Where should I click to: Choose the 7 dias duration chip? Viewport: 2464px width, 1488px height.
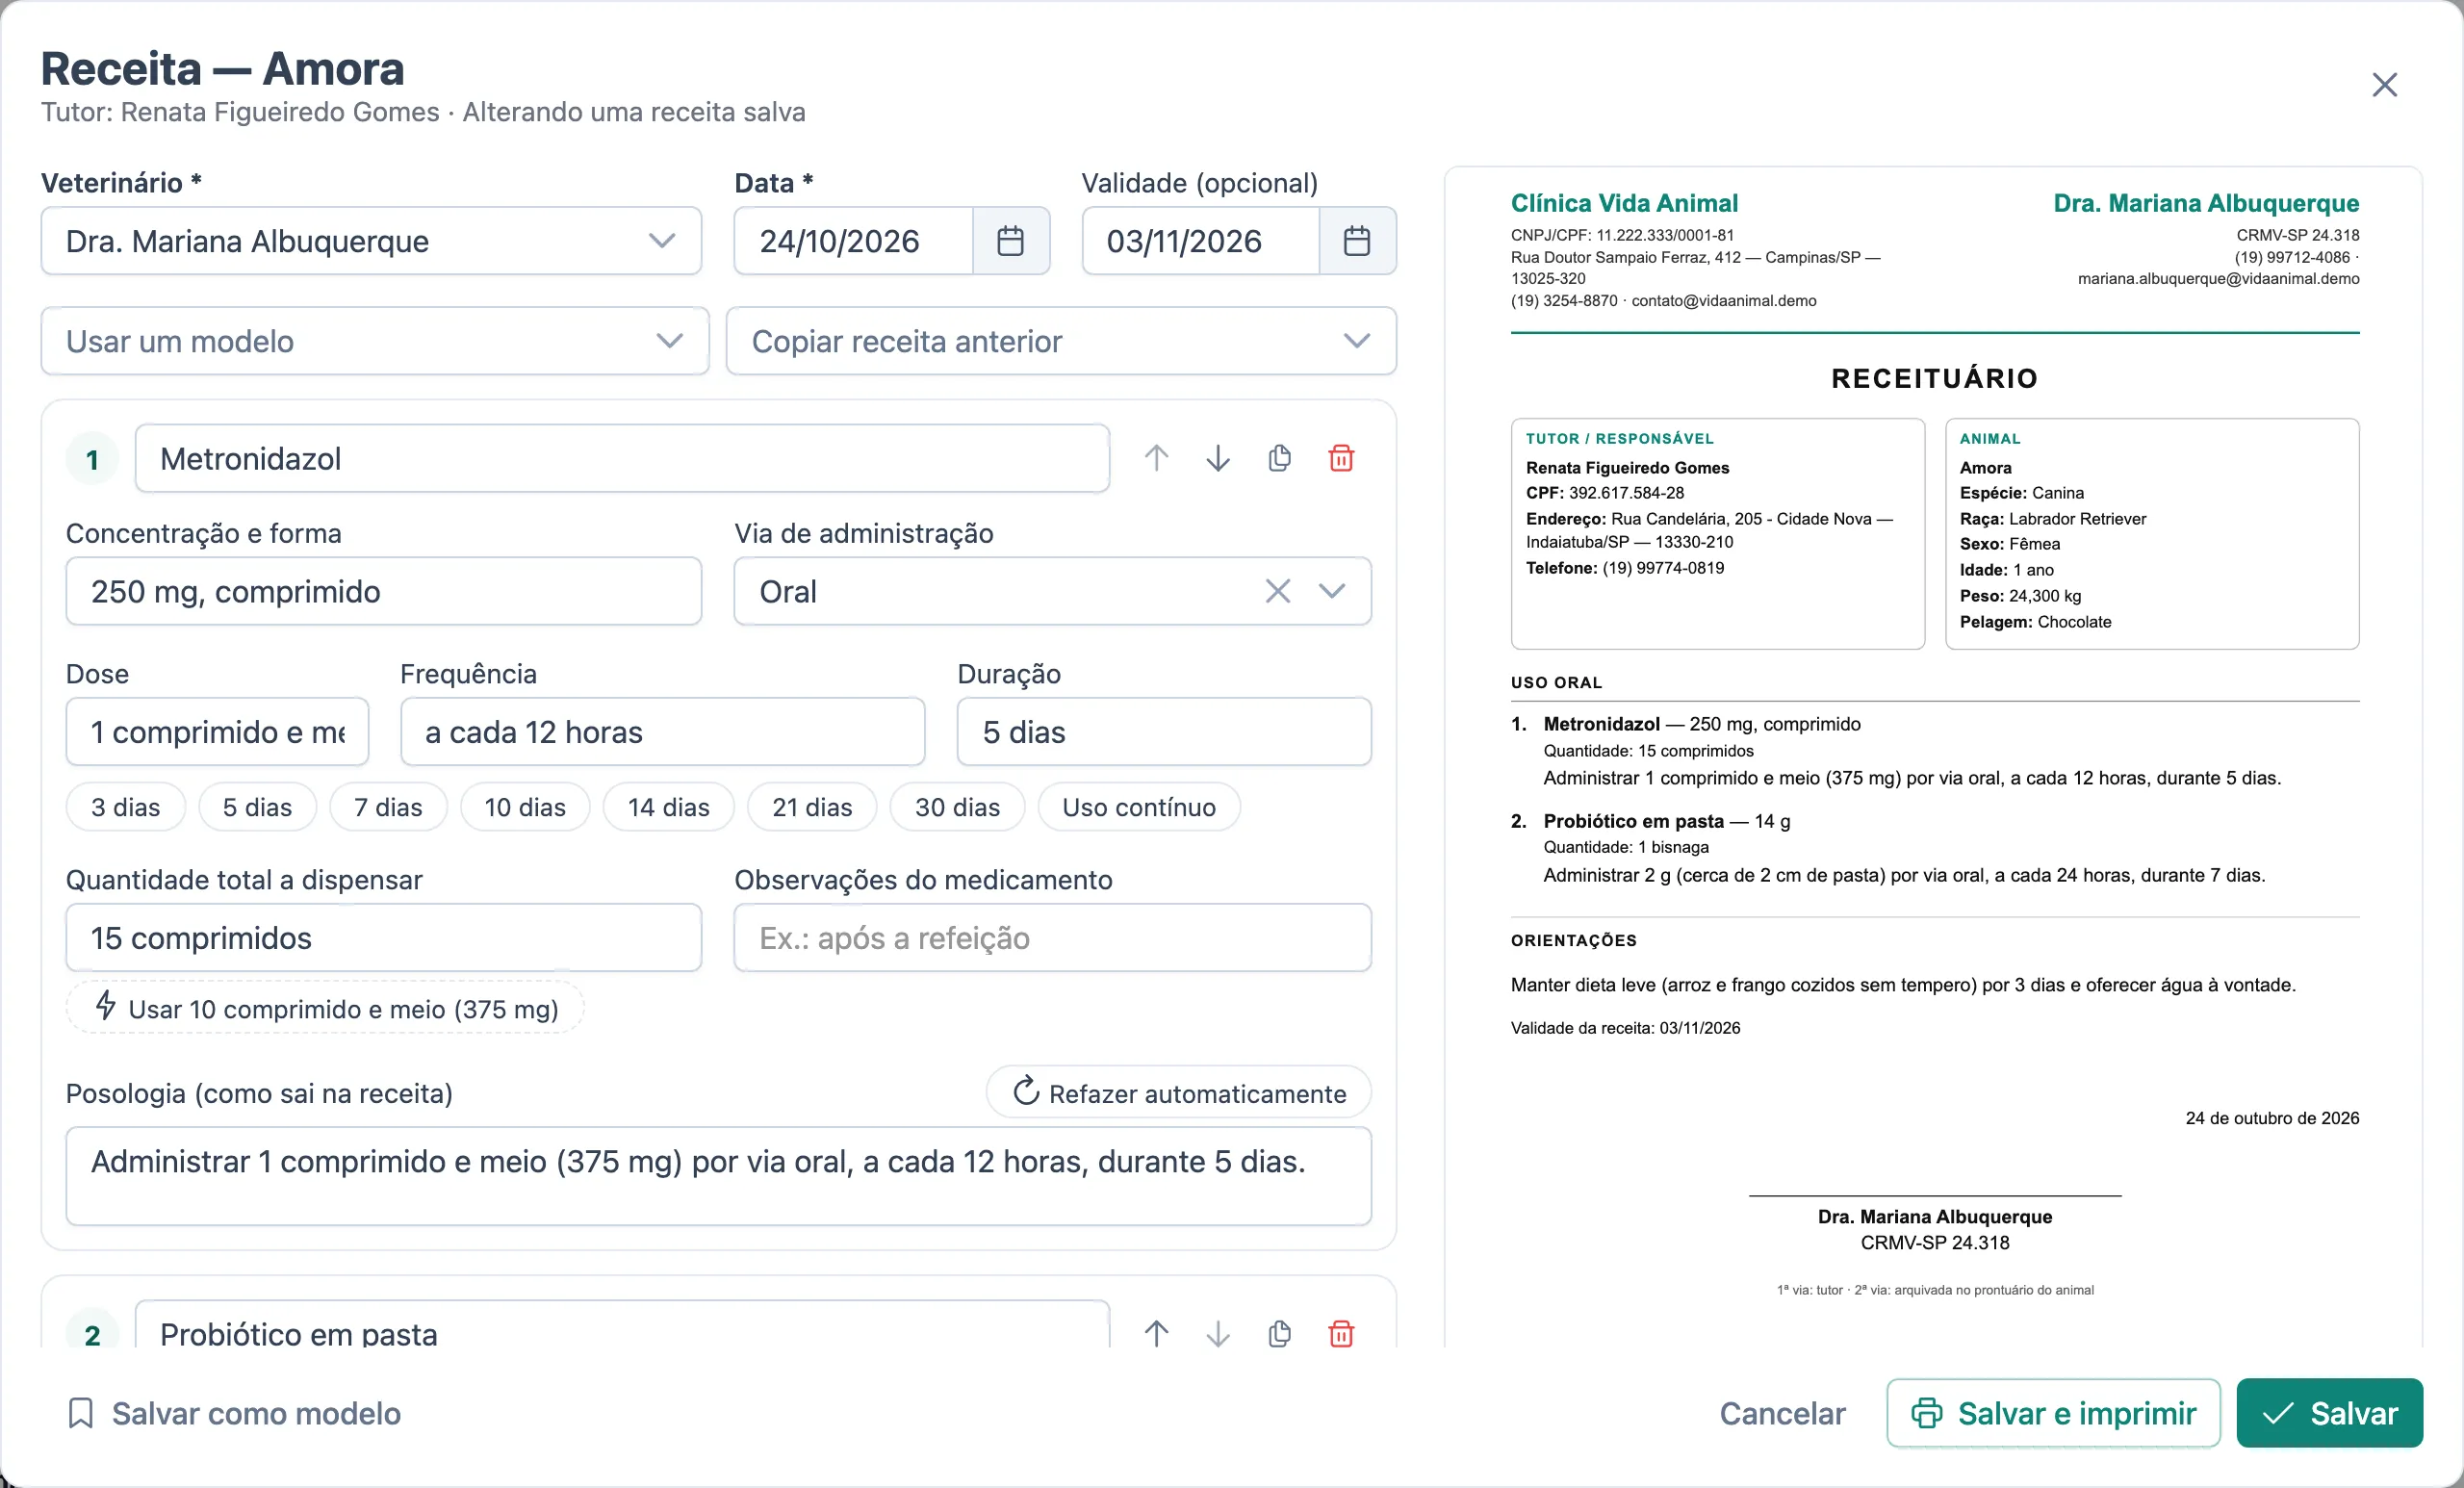click(388, 807)
